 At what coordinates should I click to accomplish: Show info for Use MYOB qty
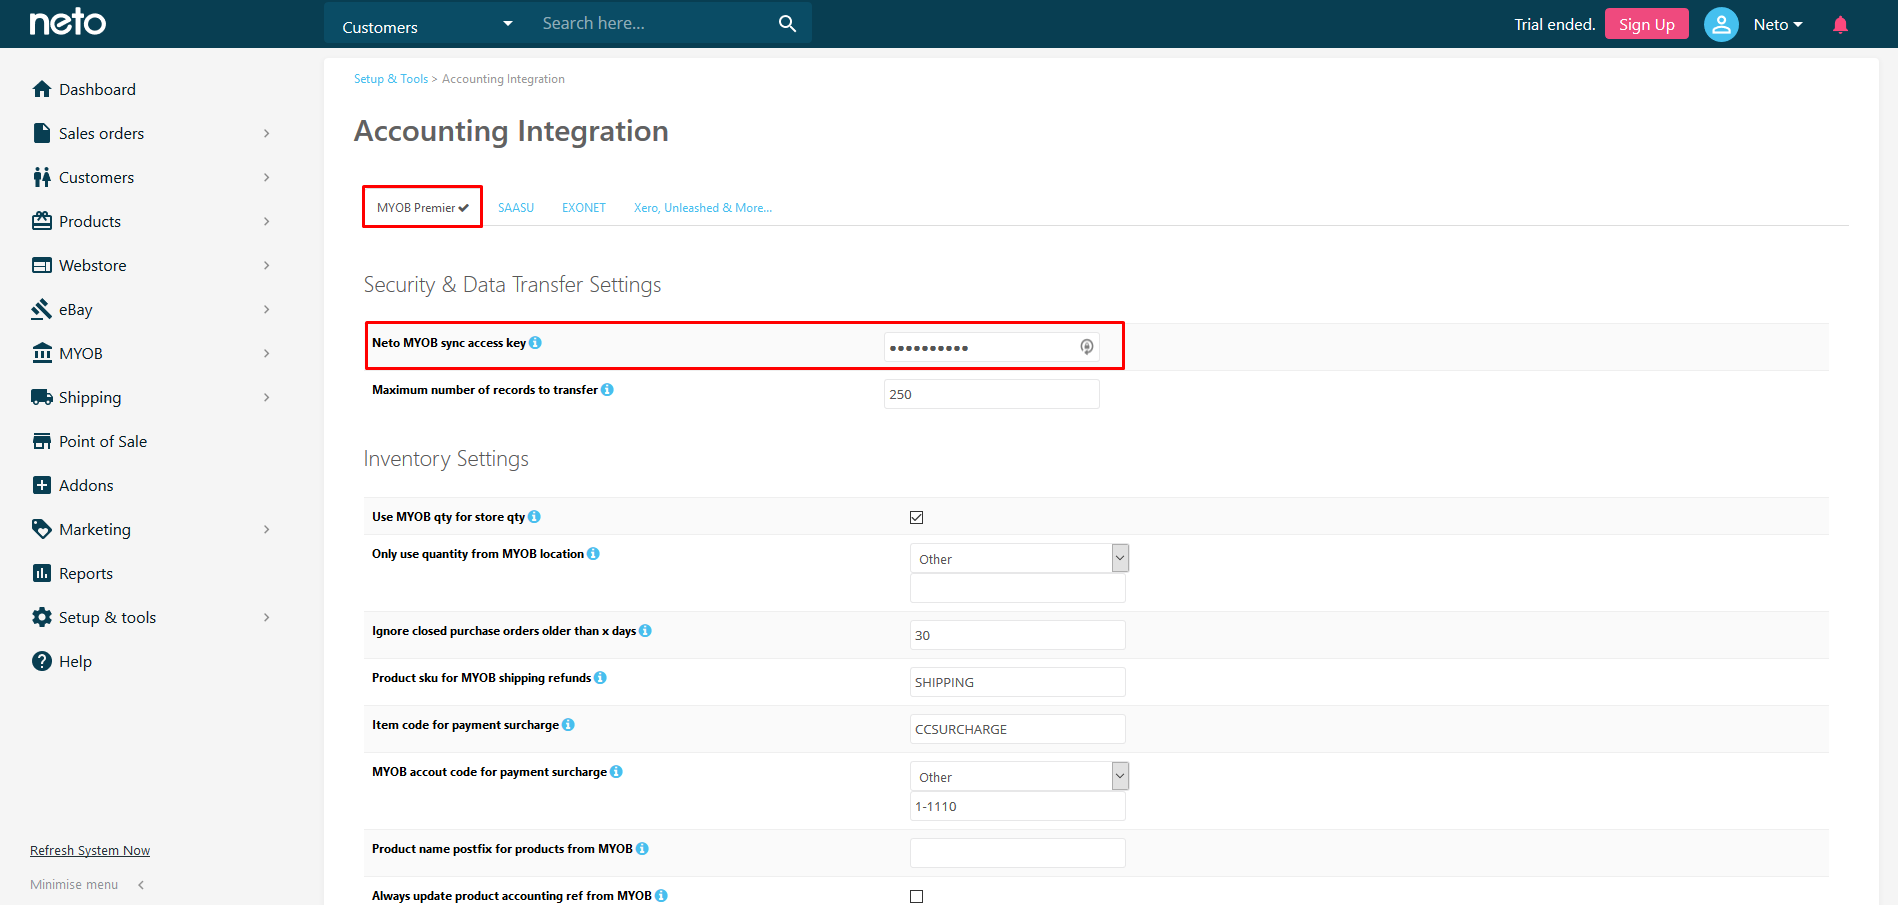[x=534, y=517]
